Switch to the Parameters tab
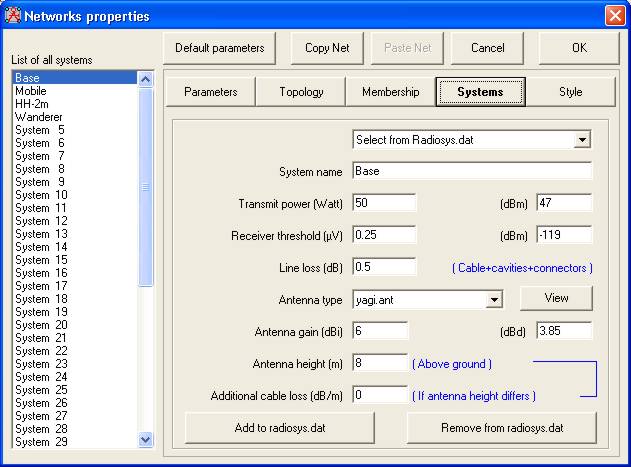This screenshot has width=631, height=467. 210,92
